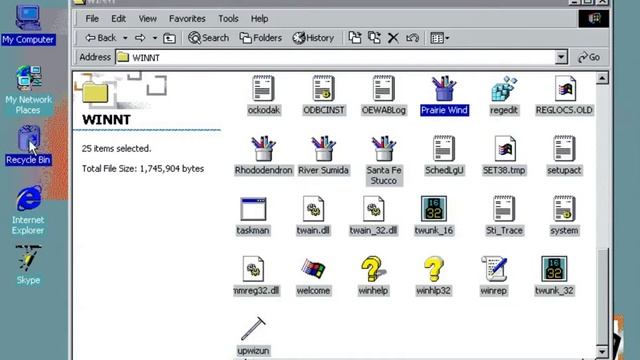Select the winhlp32 help icon
The width and height of the screenshot is (640, 360).
(433, 269)
